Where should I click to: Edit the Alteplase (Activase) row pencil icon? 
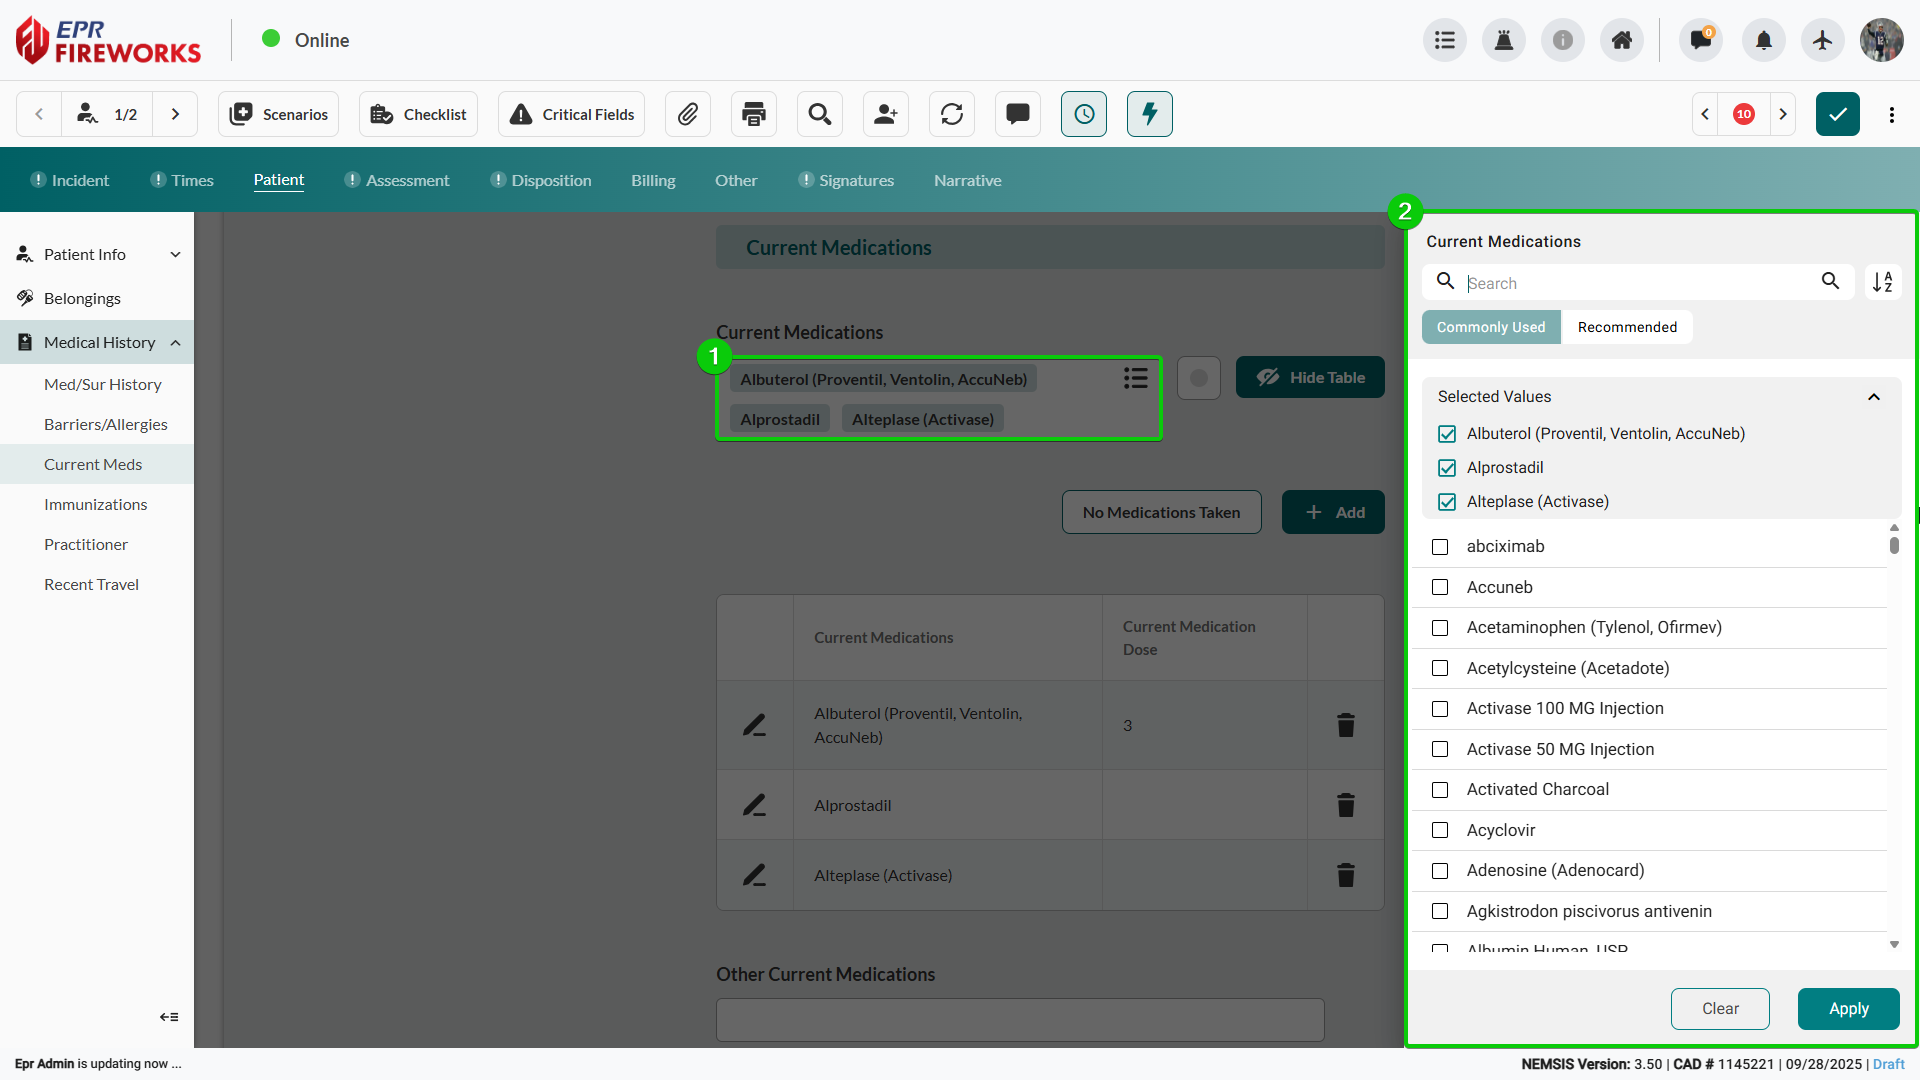754,875
